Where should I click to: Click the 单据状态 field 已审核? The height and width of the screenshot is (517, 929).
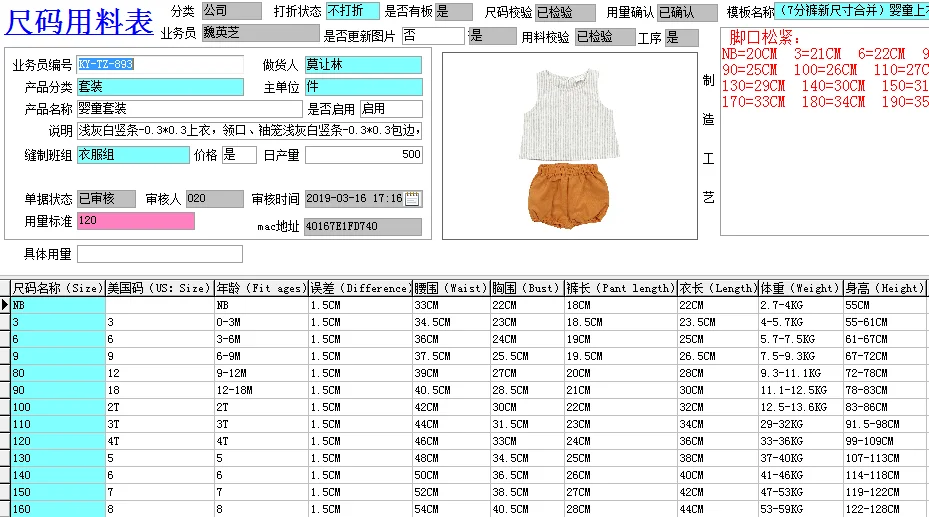(x=106, y=199)
